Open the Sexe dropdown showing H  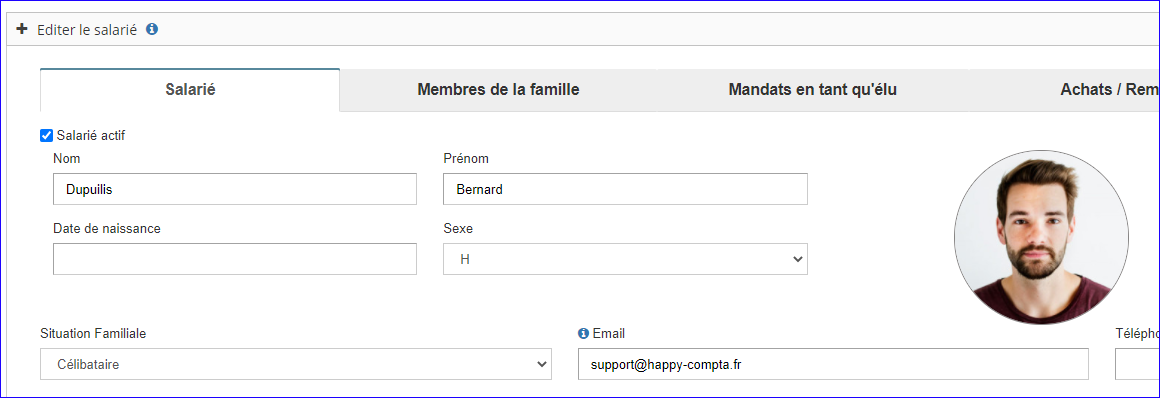tap(625, 259)
